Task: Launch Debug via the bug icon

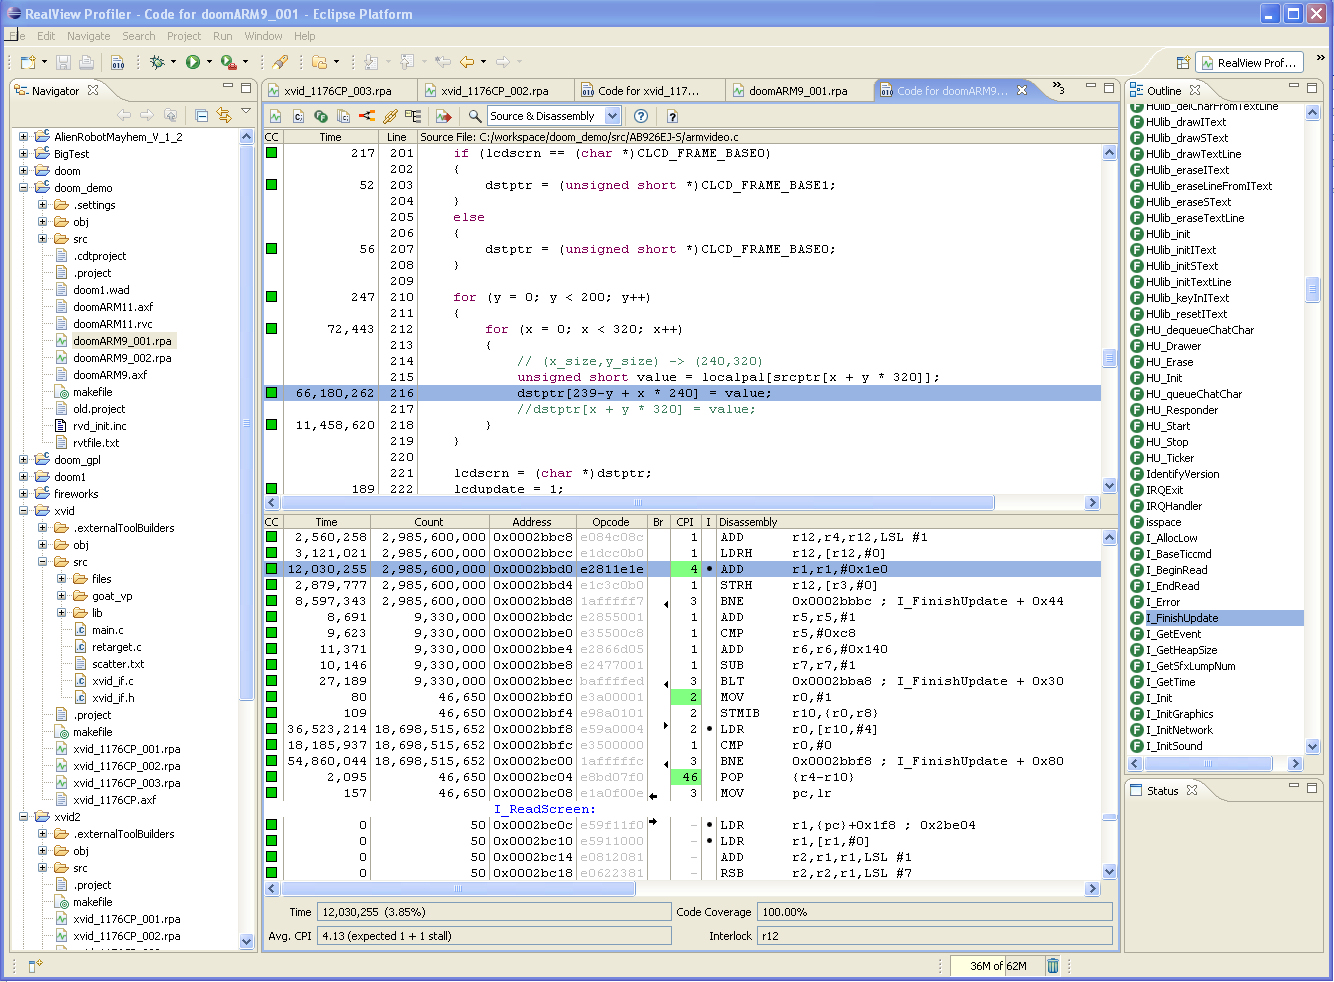Action: click(x=157, y=62)
